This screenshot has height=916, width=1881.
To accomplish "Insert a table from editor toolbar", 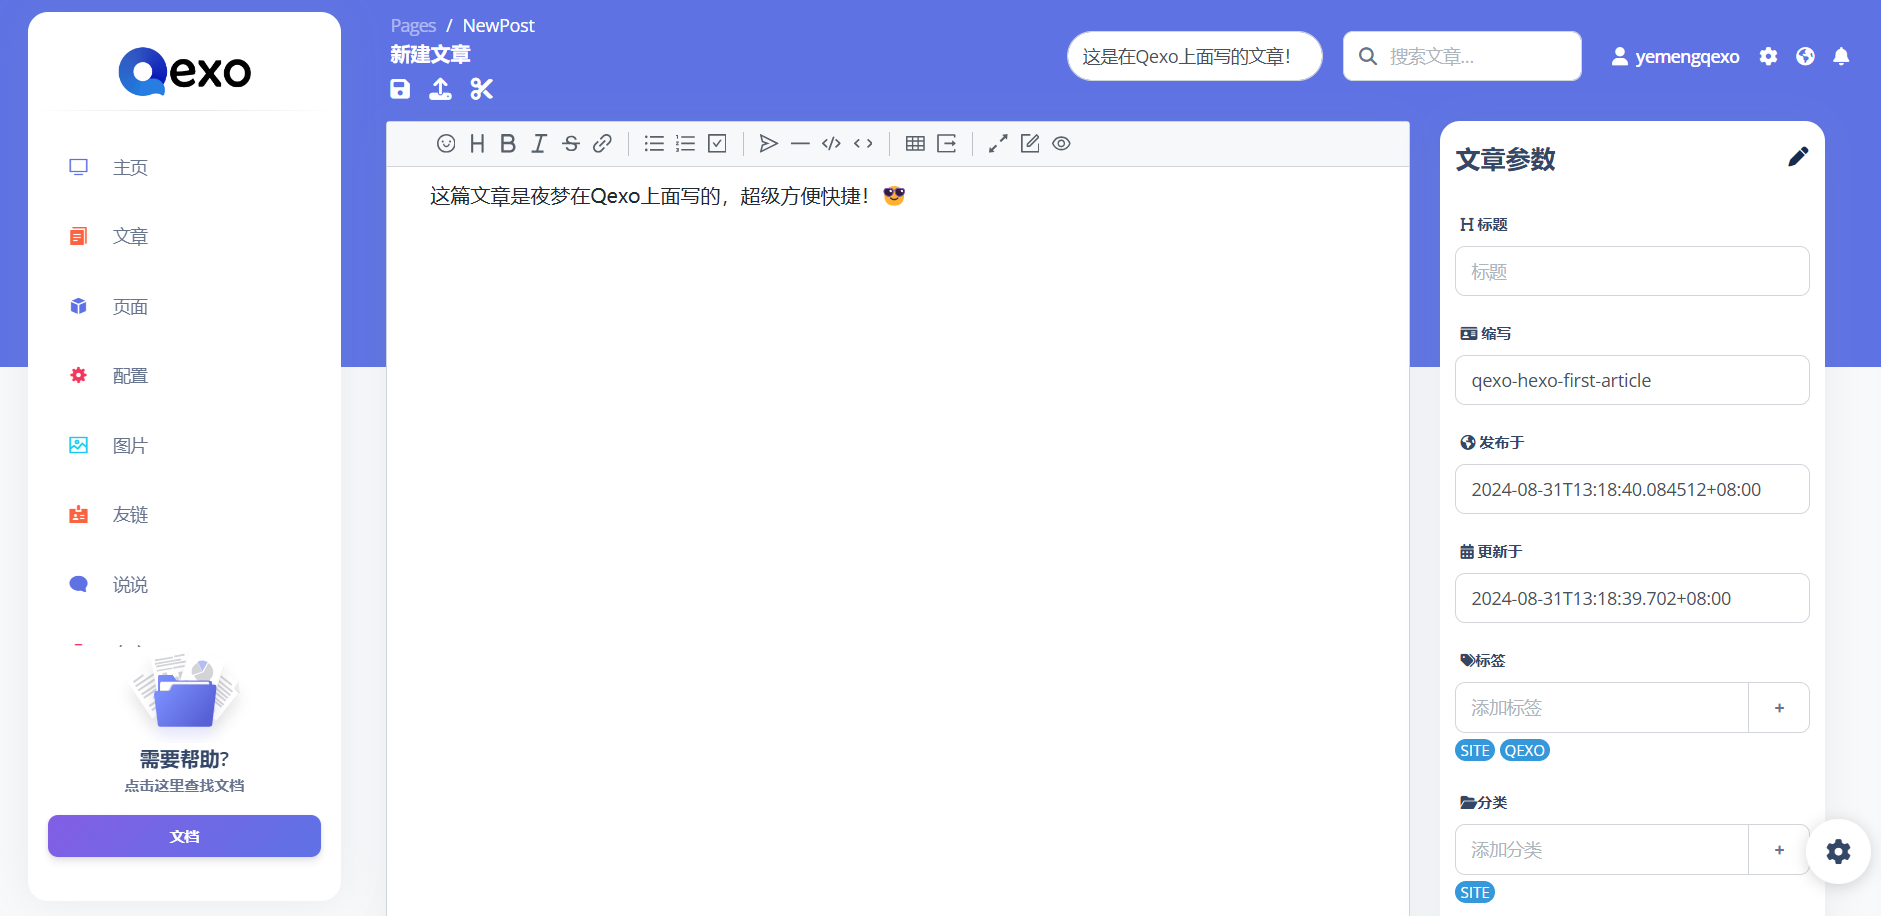I will point(915,144).
